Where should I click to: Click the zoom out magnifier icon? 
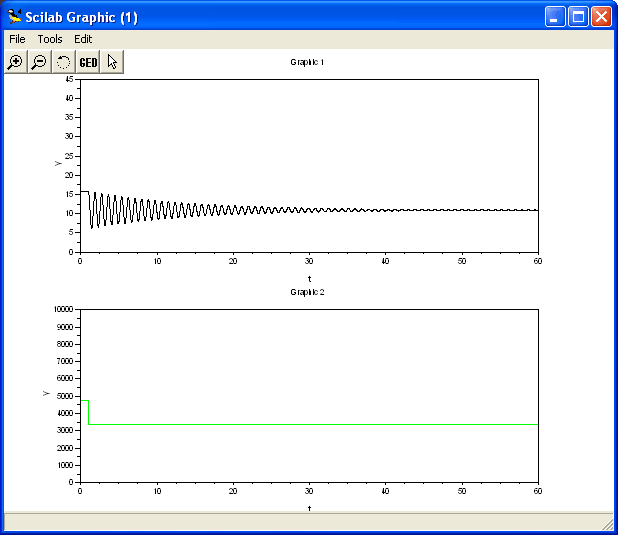tap(39, 62)
